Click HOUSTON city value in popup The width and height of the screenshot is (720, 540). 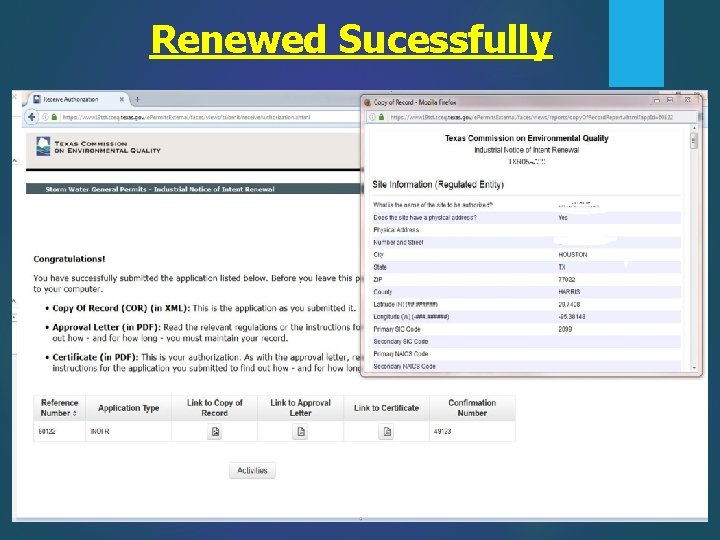pos(573,255)
